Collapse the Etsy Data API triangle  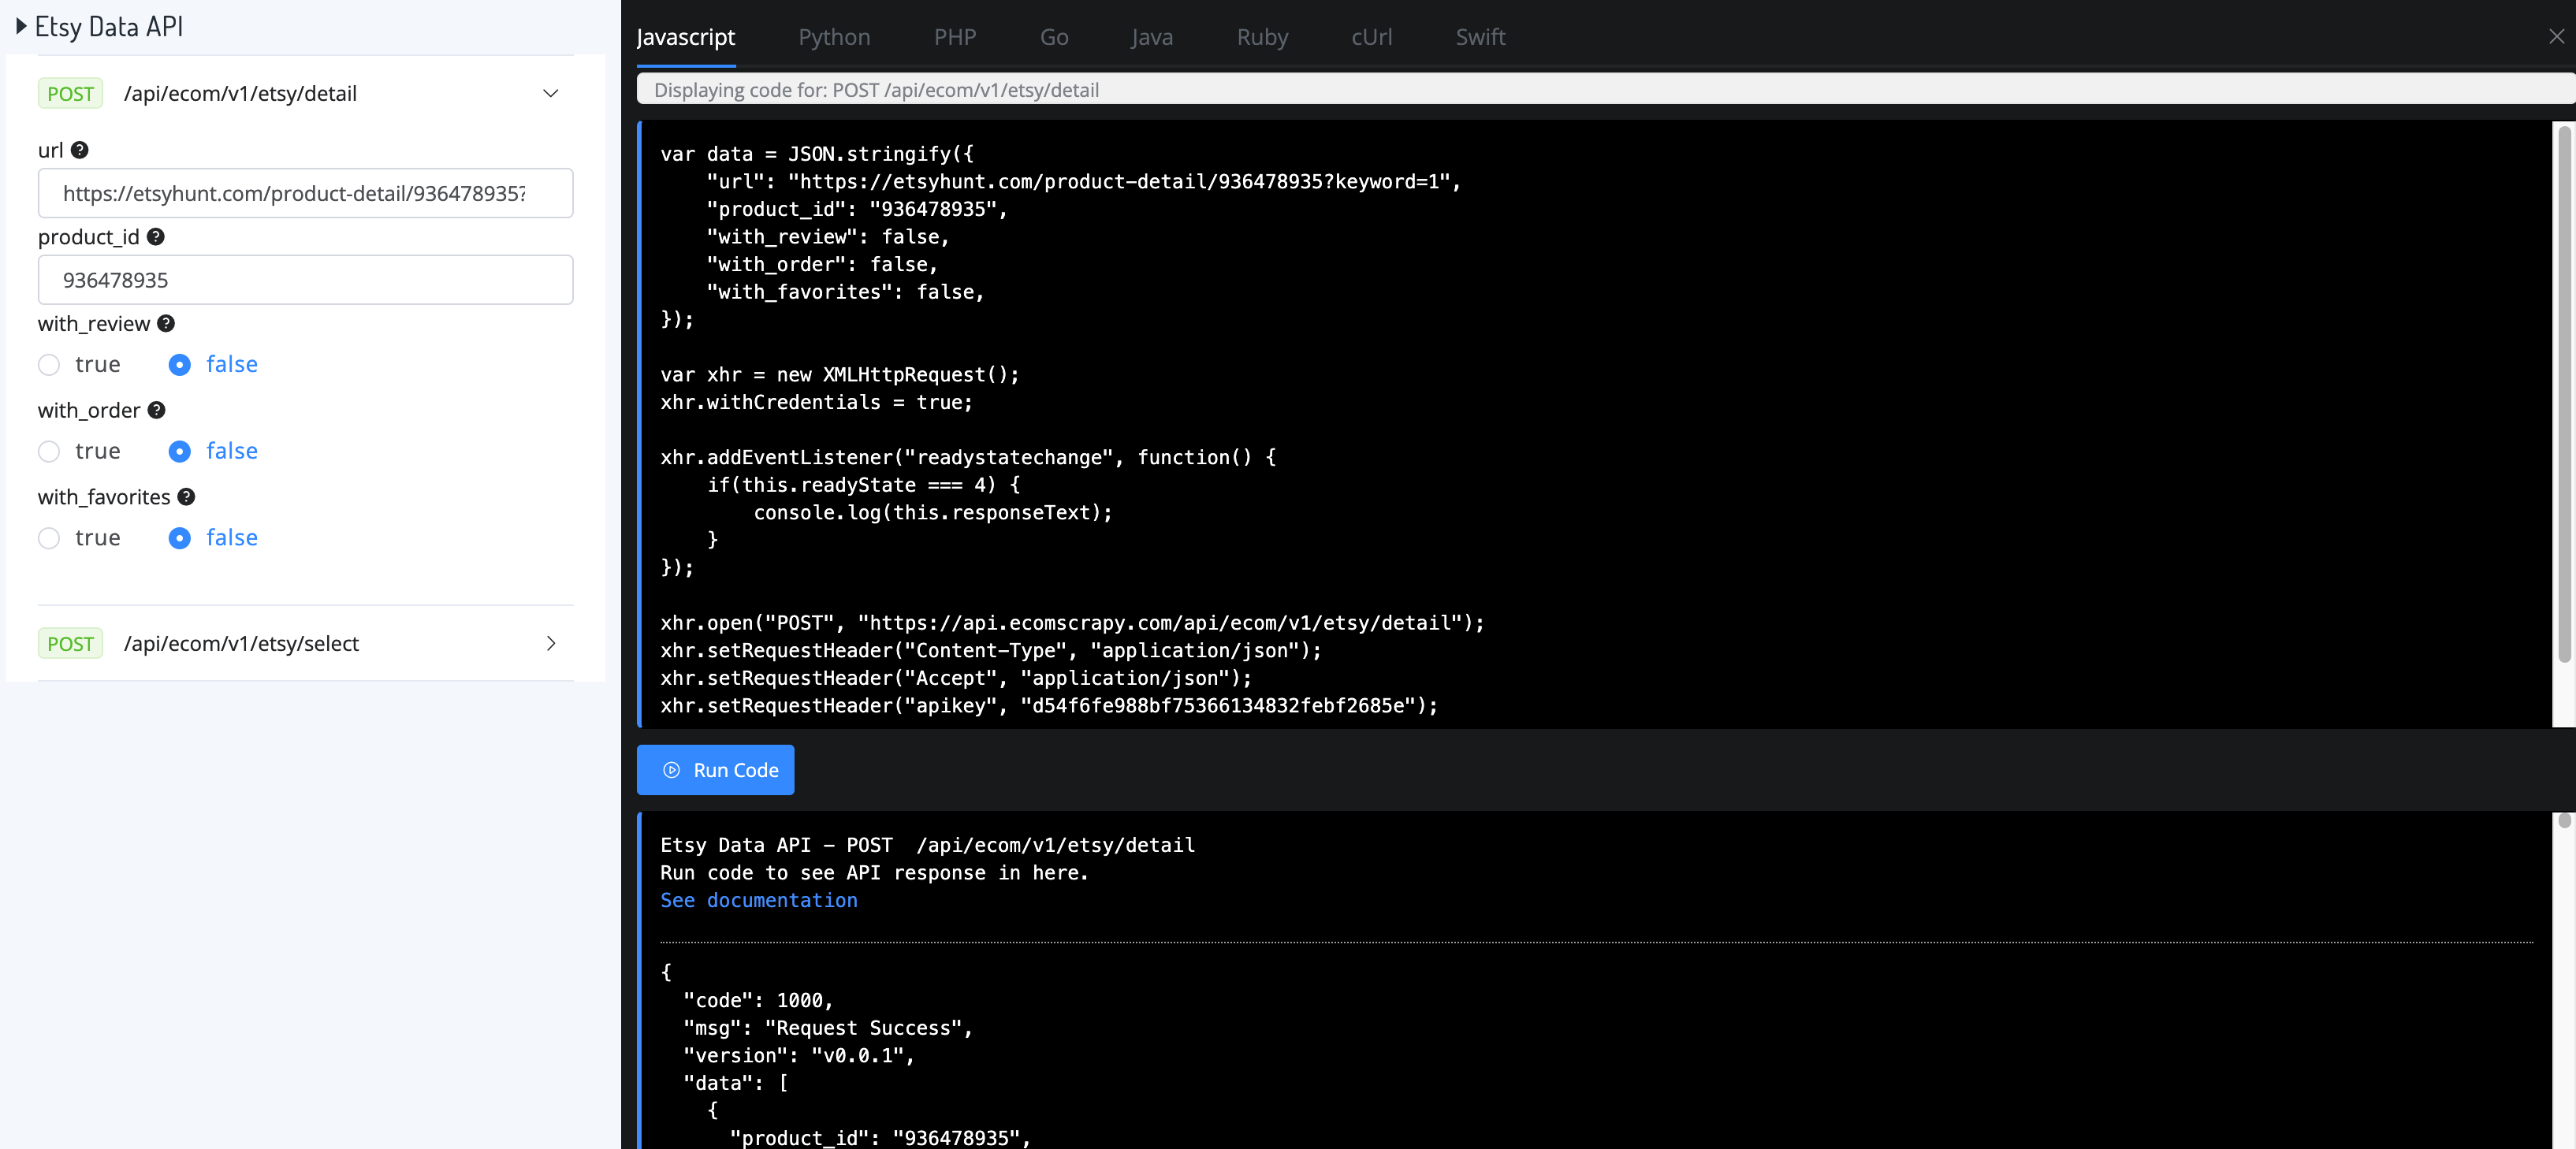(21, 27)
